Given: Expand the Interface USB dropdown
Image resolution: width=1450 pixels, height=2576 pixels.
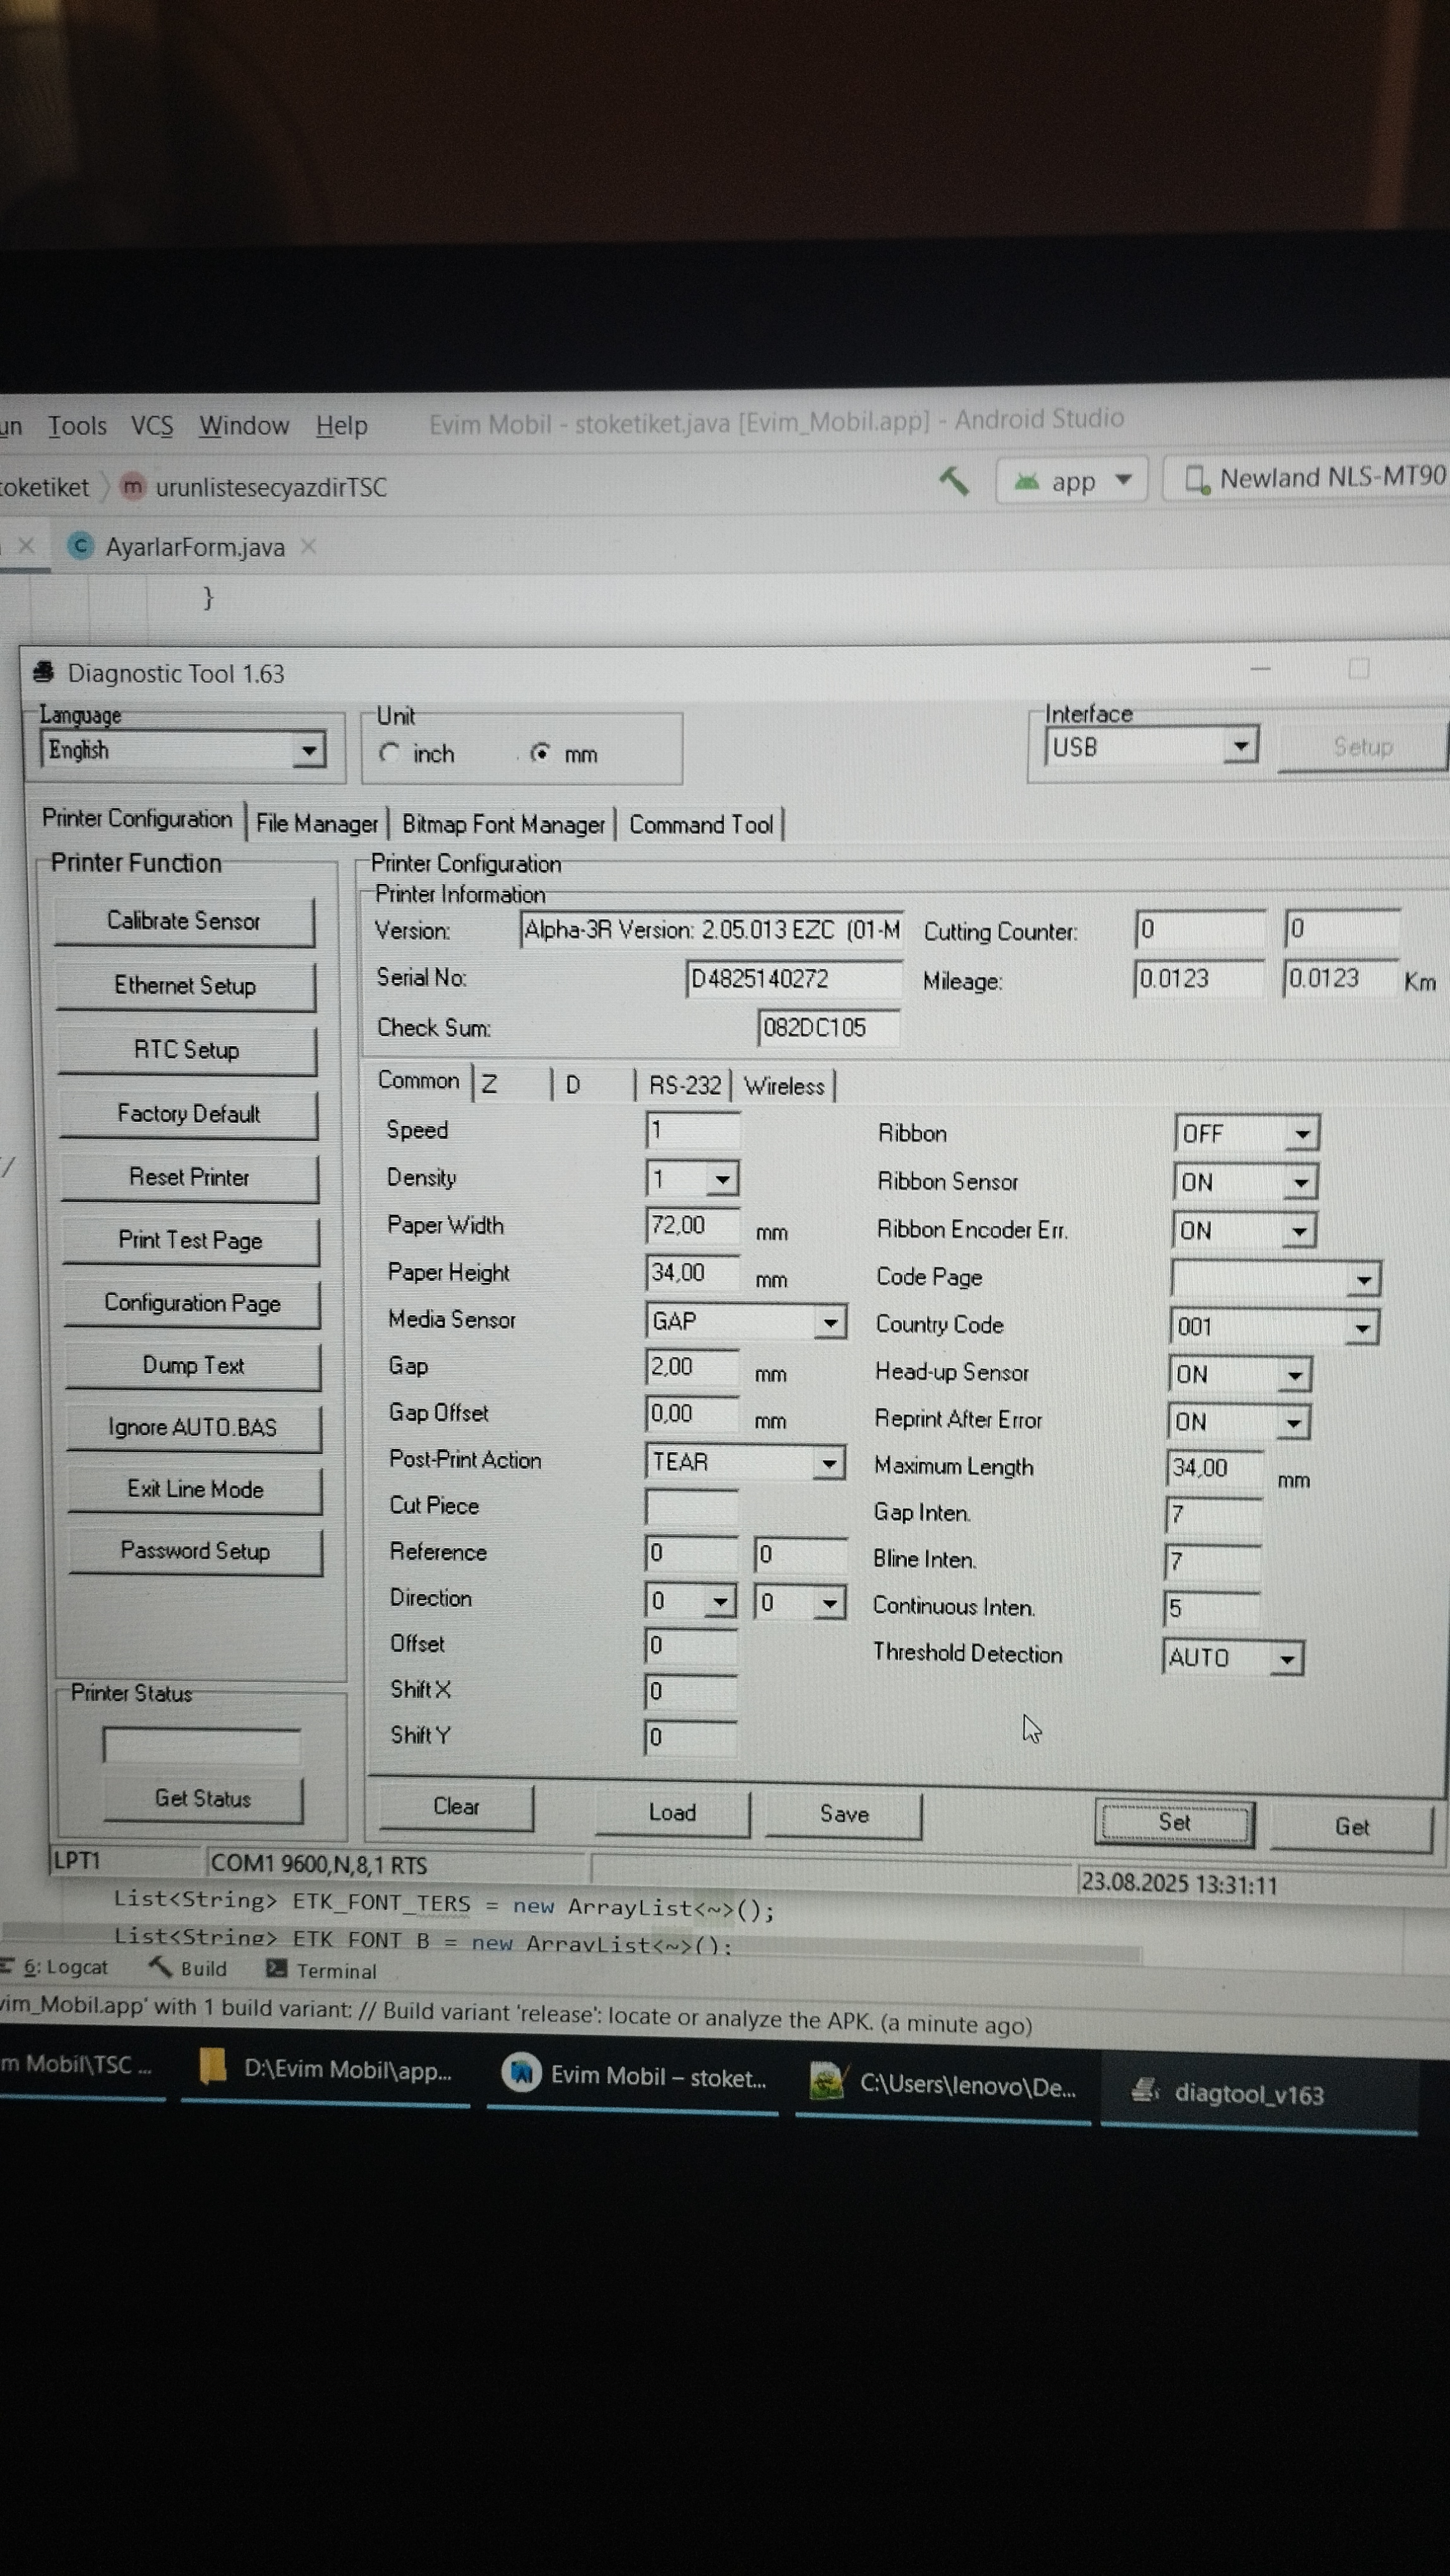Looking at the screenshot, I should point(1240,746).
